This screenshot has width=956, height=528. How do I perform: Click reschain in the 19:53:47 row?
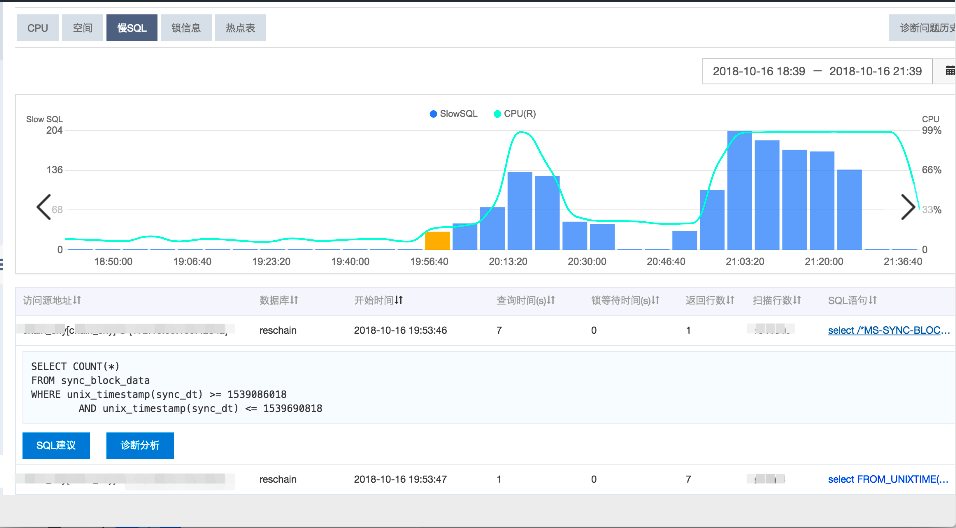[278, 479]
